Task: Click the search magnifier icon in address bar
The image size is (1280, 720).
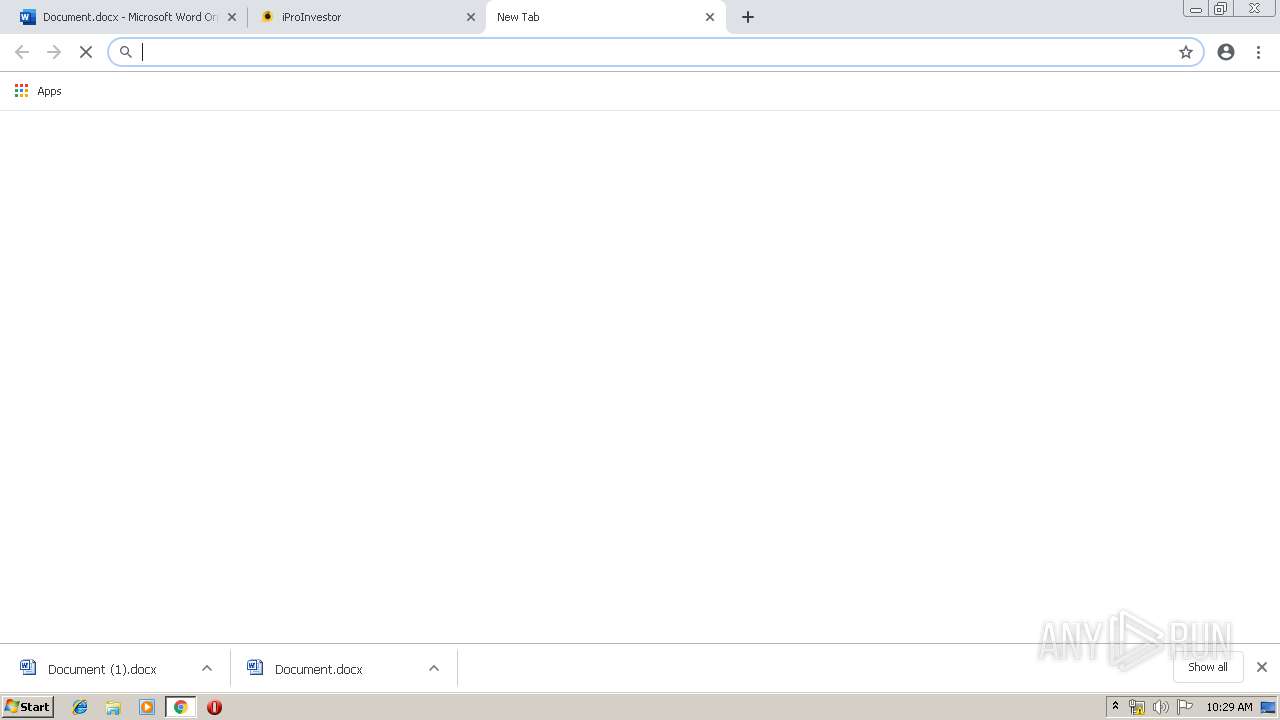Action: coord(126,52)
